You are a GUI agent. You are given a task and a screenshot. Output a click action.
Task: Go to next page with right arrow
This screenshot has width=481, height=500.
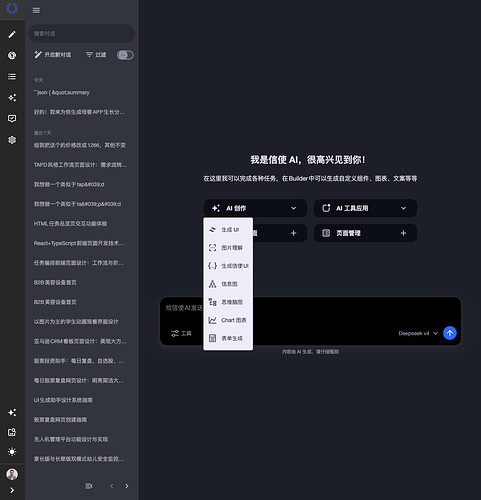point(127,486)
